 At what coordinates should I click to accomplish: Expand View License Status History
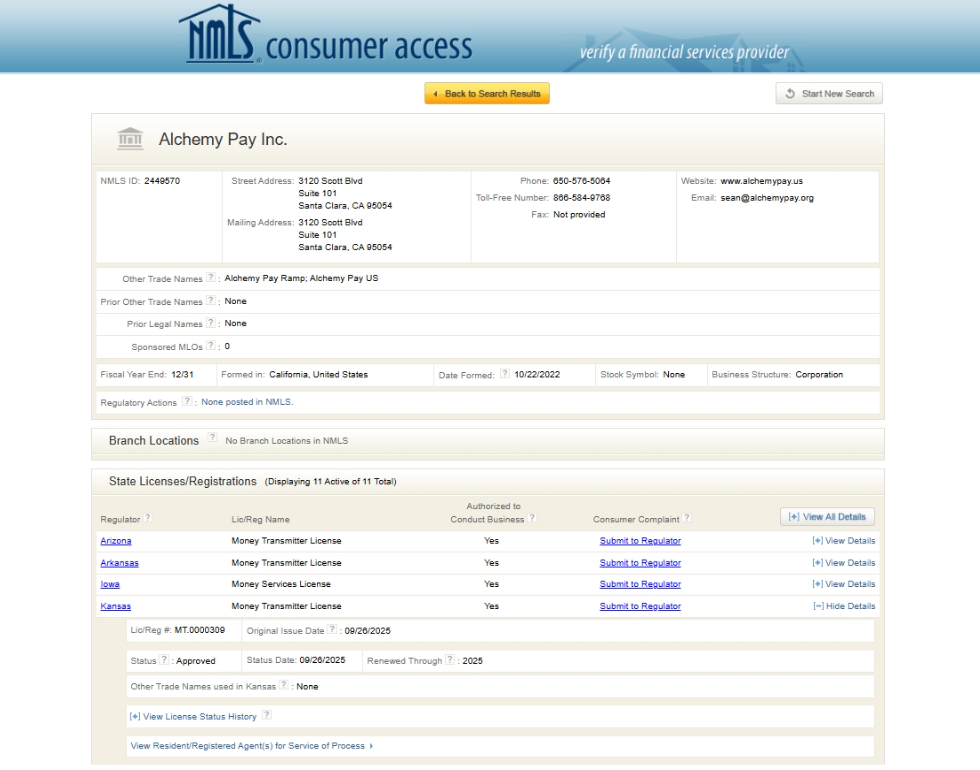193,717
